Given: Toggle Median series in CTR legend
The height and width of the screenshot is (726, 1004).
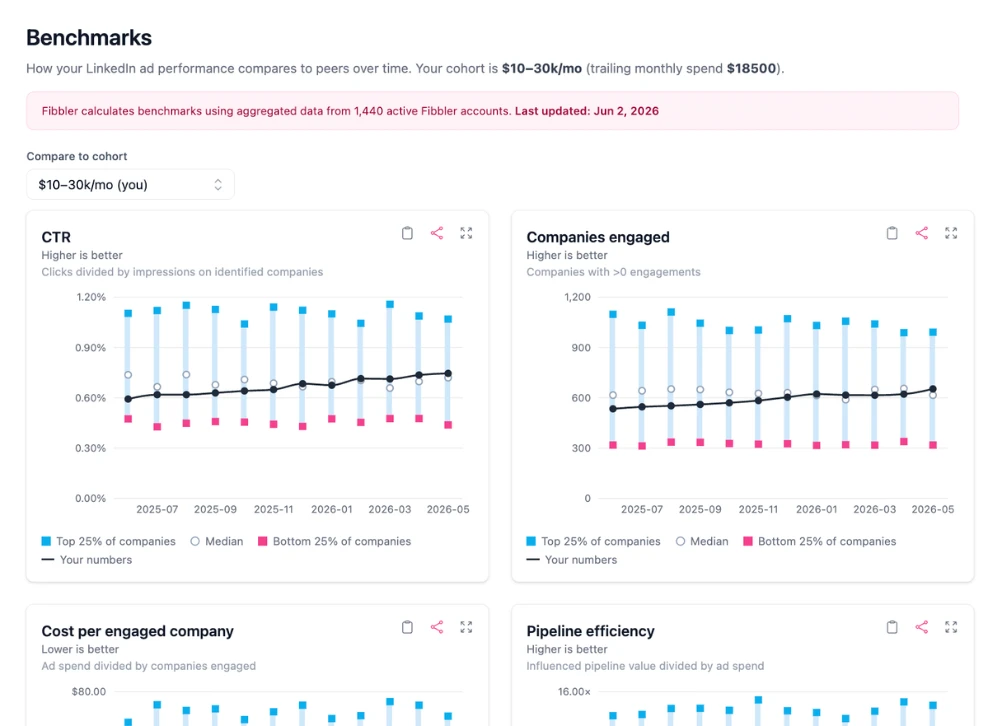Looking at the screenshot, I should point(217,541).
